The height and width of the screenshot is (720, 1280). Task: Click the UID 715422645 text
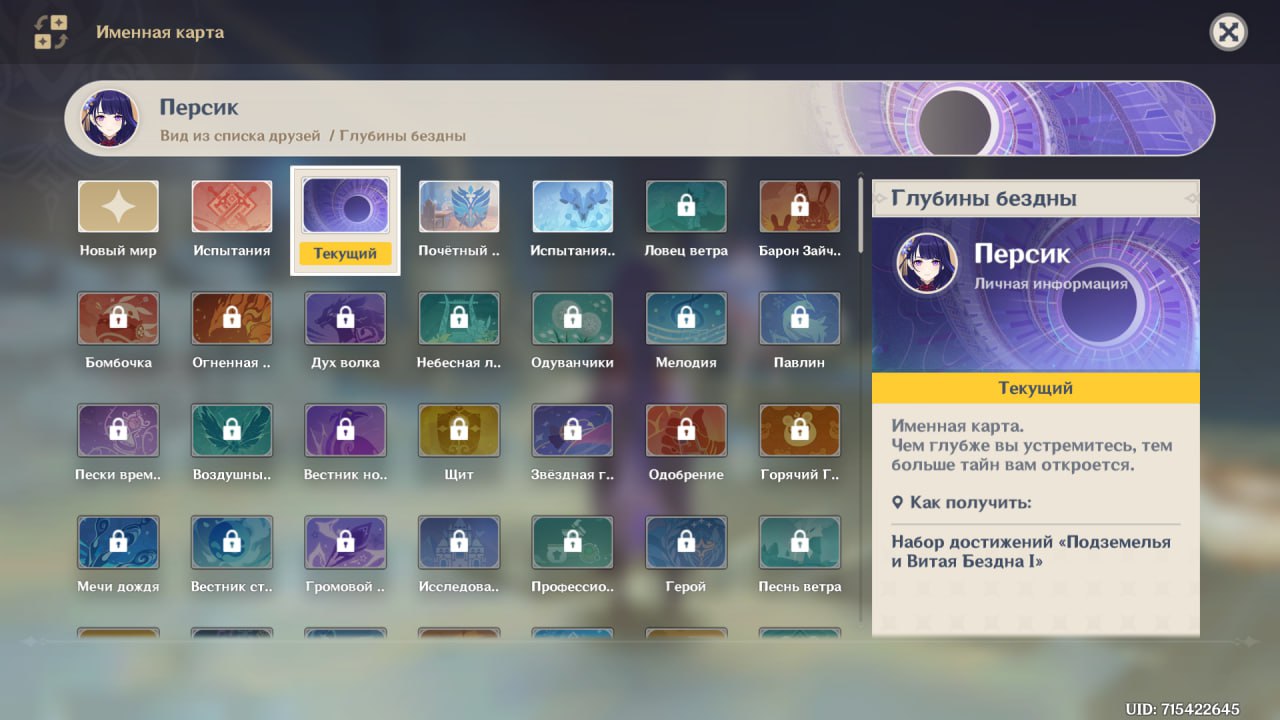[1183, 709]
